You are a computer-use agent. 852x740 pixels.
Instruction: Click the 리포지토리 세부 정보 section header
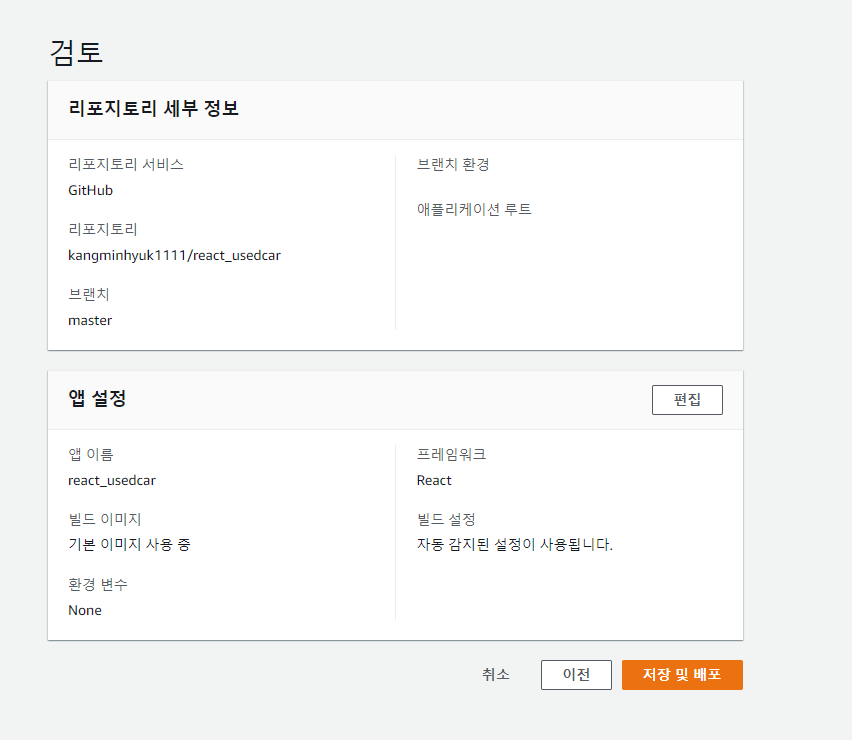click(x=154, y=108)
